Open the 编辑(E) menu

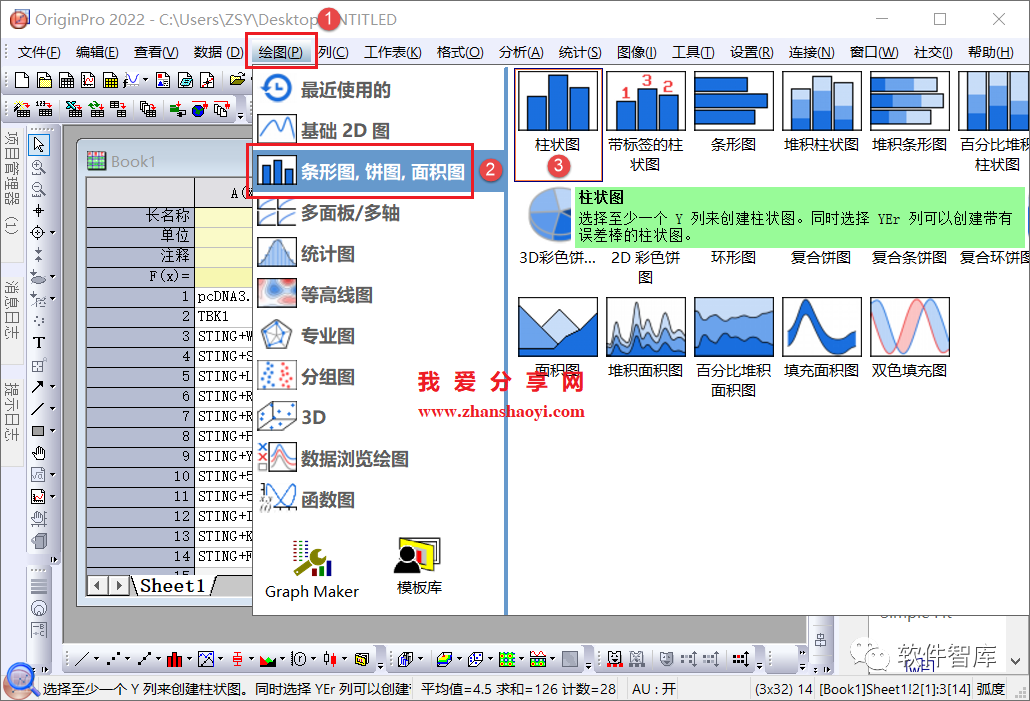tap(97, 53)
